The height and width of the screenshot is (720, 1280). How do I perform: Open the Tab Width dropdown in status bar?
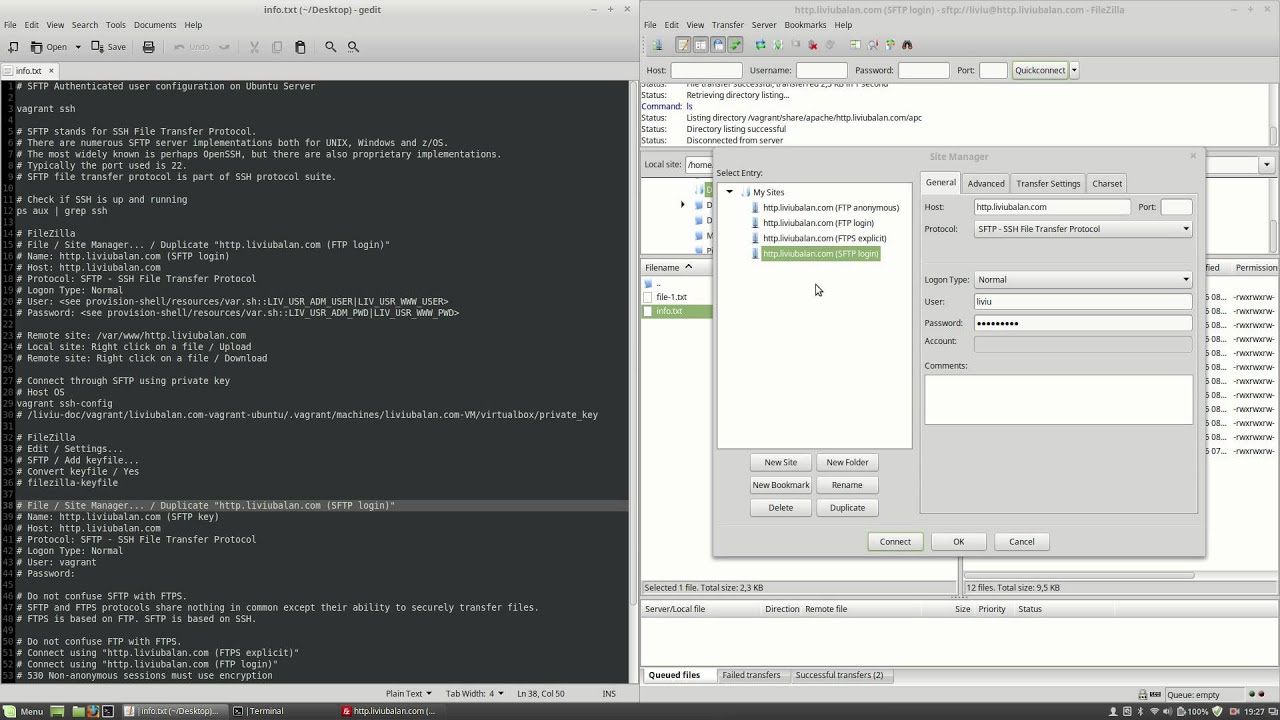pyautogui.click(x=474, y=693)
